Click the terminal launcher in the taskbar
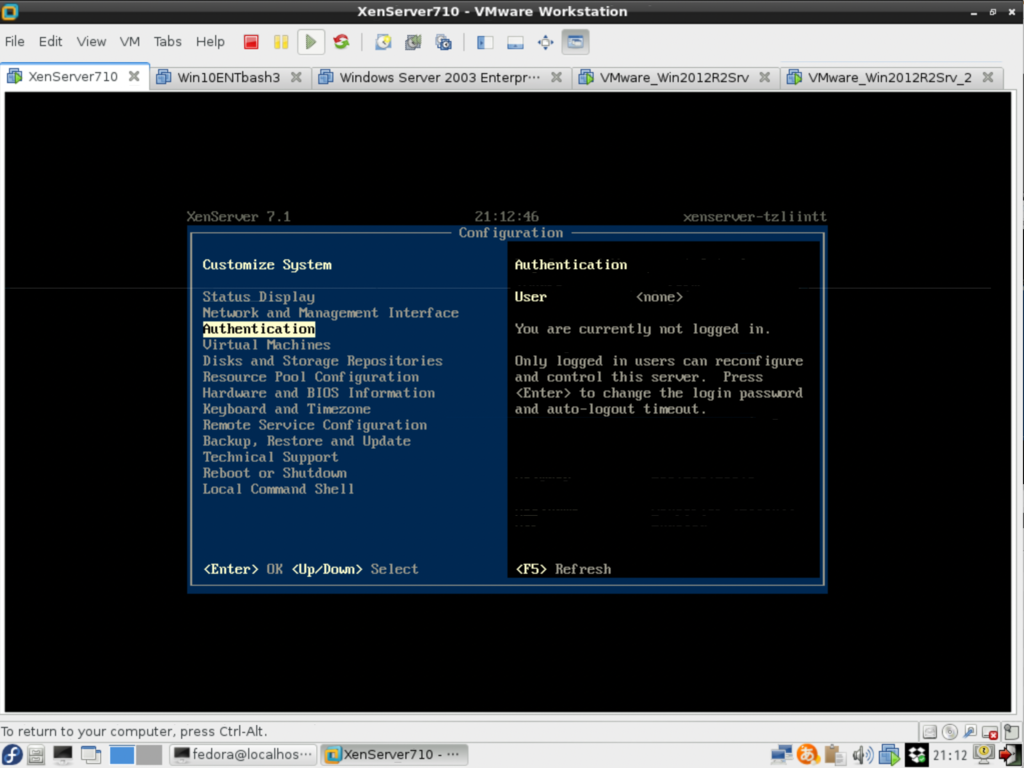This screenshot has height=768, width=1024. coord(63,755)
